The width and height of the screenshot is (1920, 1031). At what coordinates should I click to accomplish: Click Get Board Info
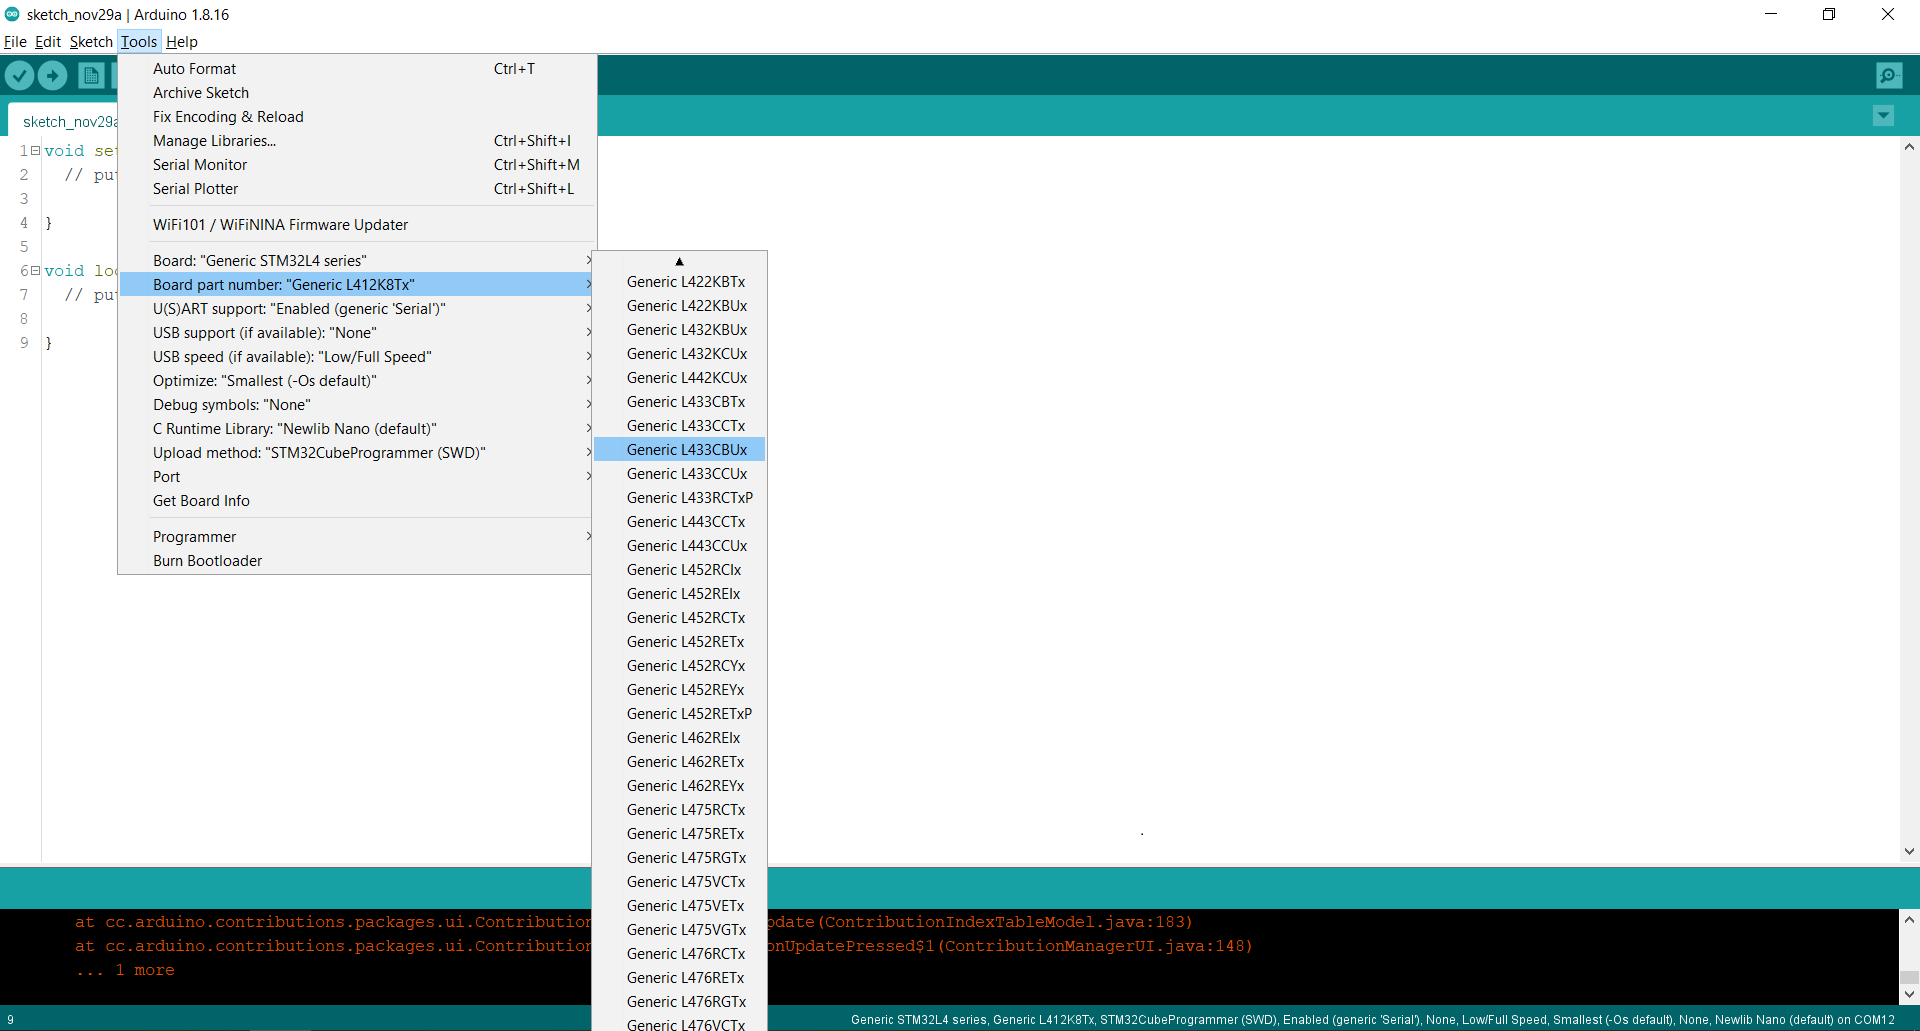(200, 500)
